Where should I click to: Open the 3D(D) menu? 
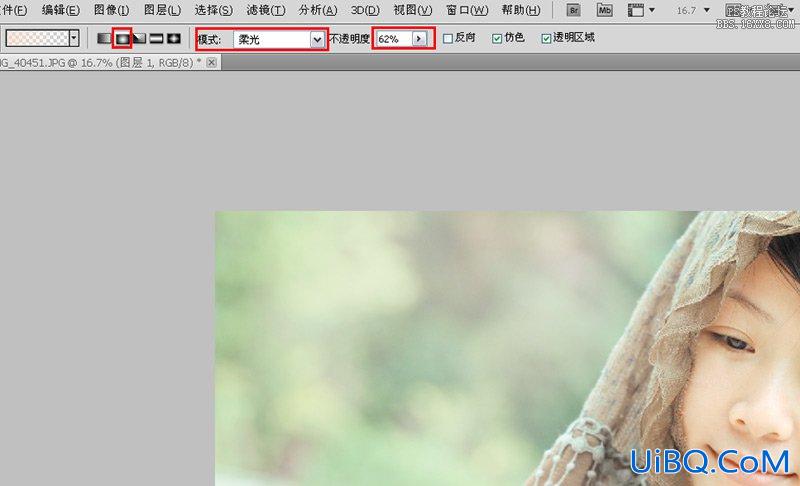[x=365, y=10]
